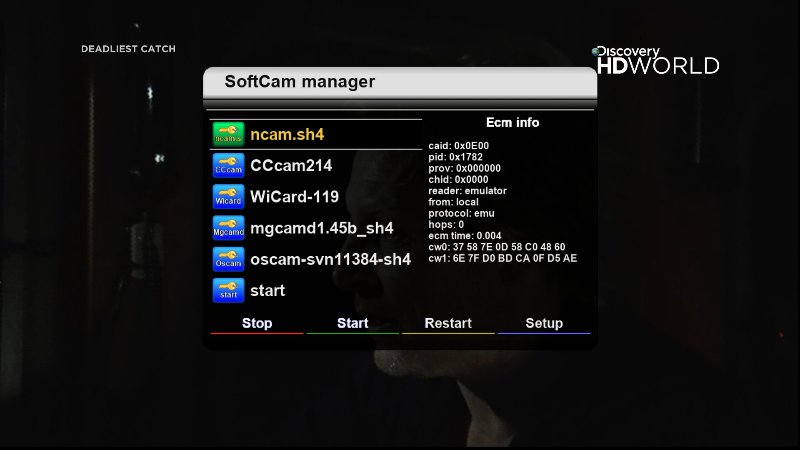Image resolution: width=800 pixels, height=450 pixels.
Task: Click the Oscam key icon
Action: pos(228,259)
